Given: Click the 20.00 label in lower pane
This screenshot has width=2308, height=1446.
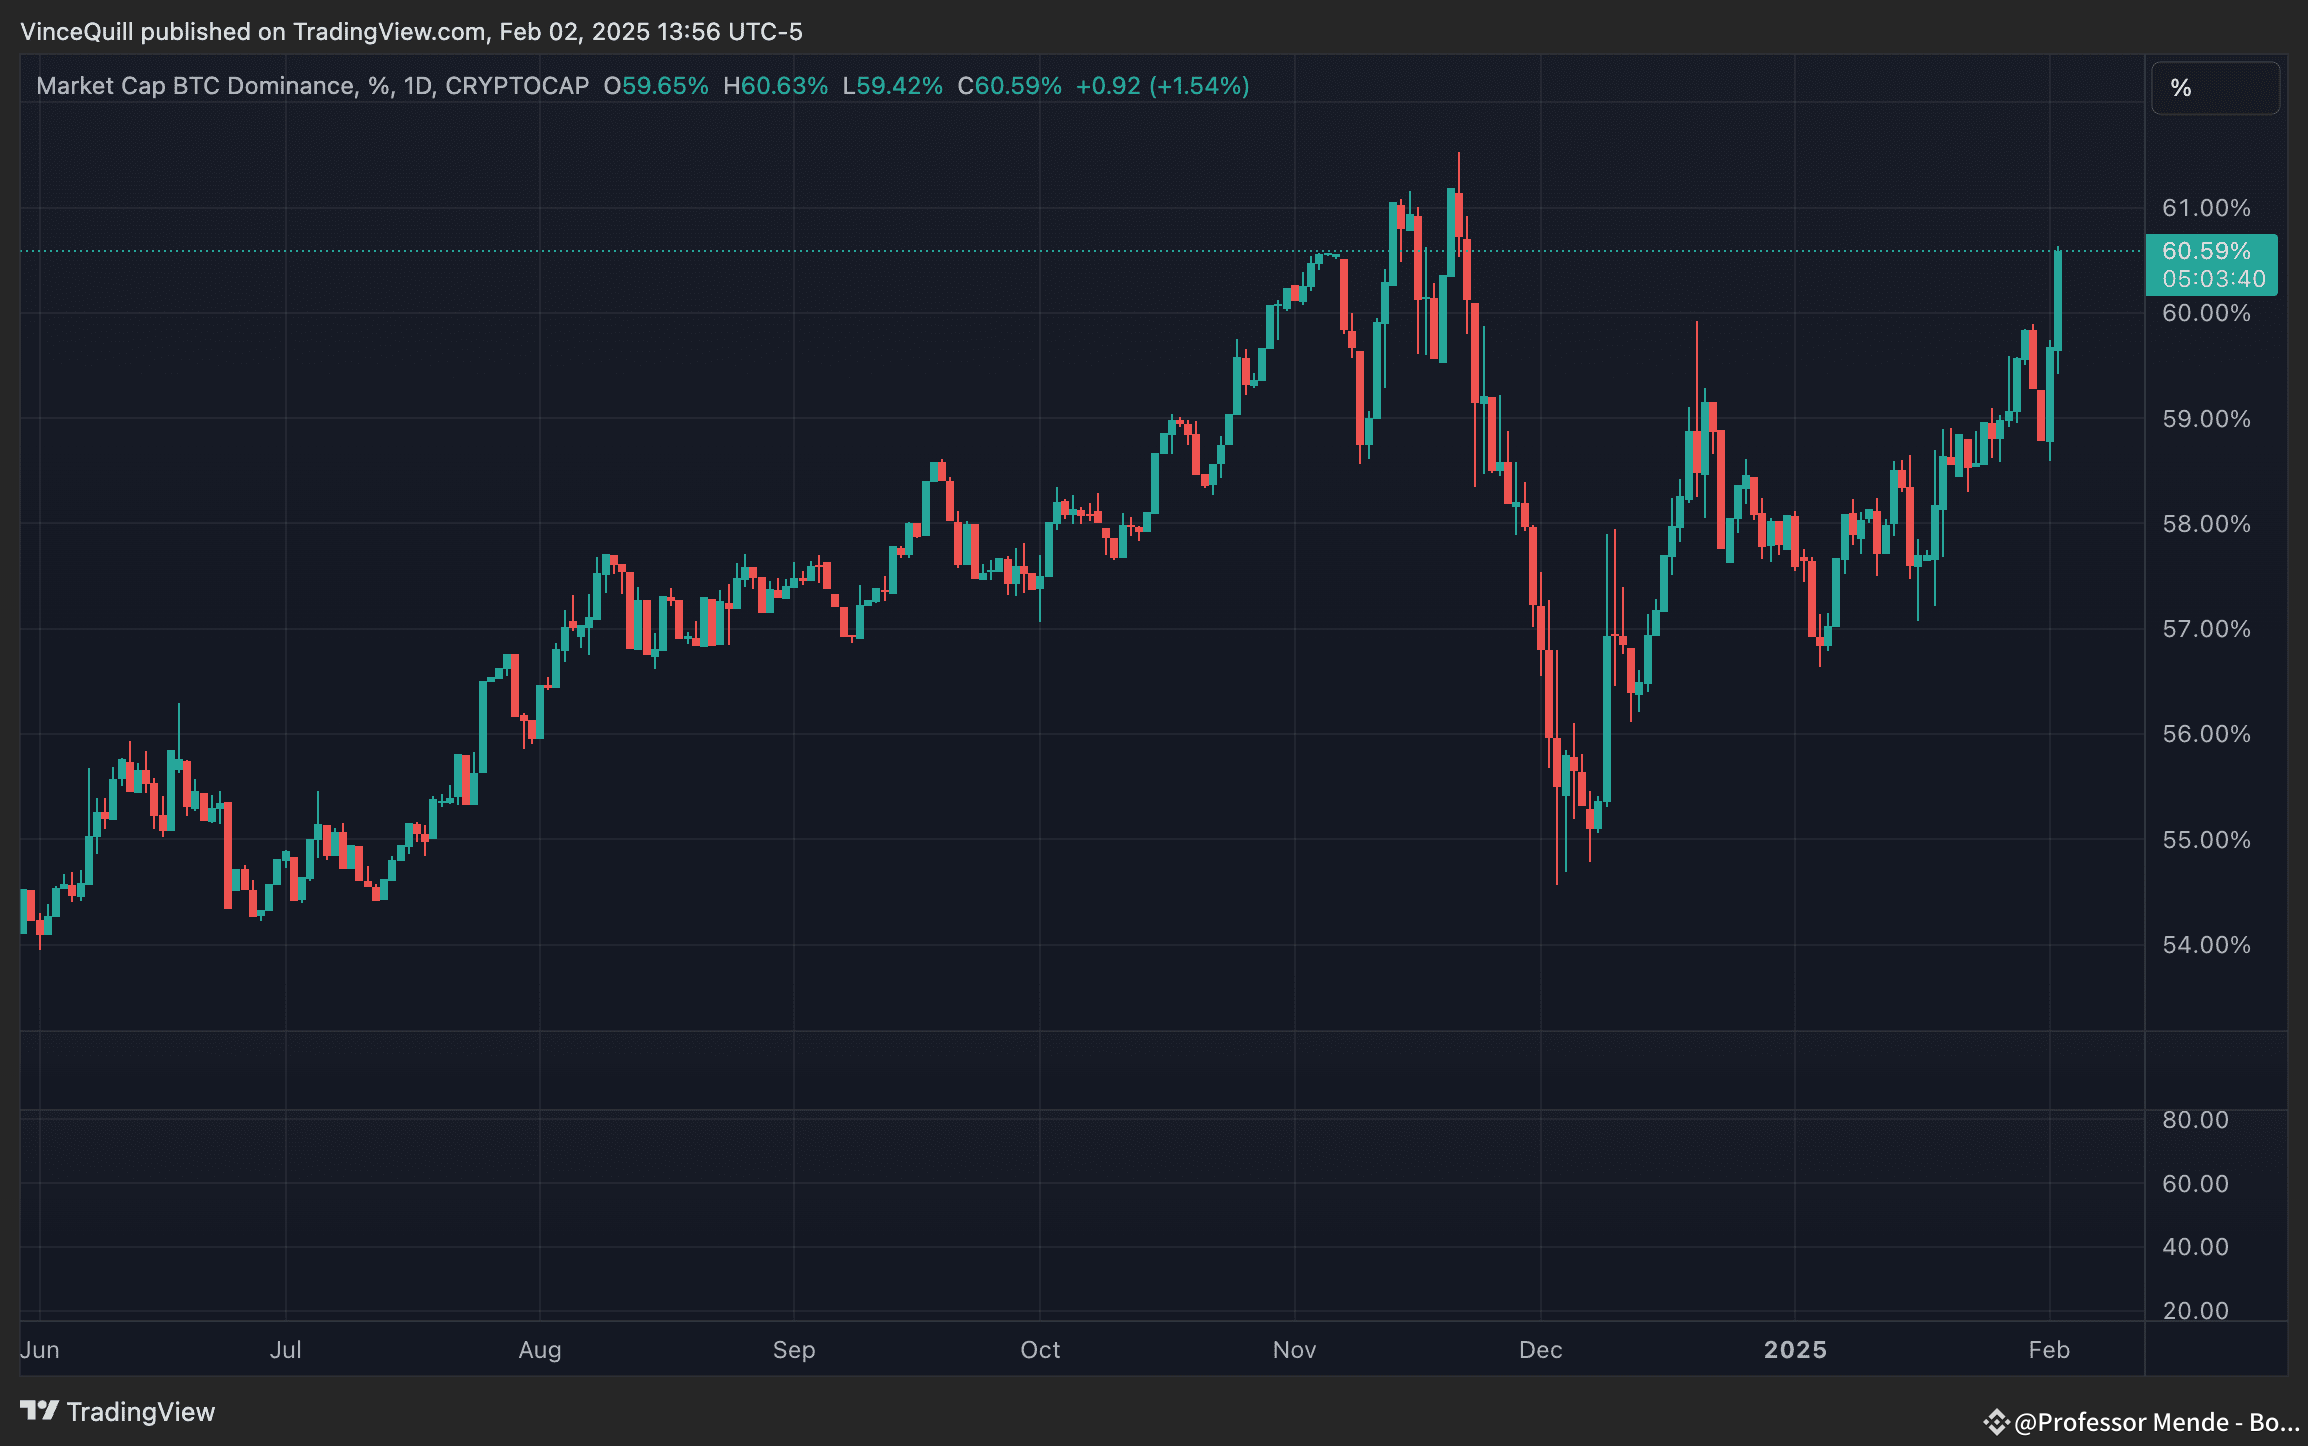Looking at the screenshot, I should 2195,1311.
